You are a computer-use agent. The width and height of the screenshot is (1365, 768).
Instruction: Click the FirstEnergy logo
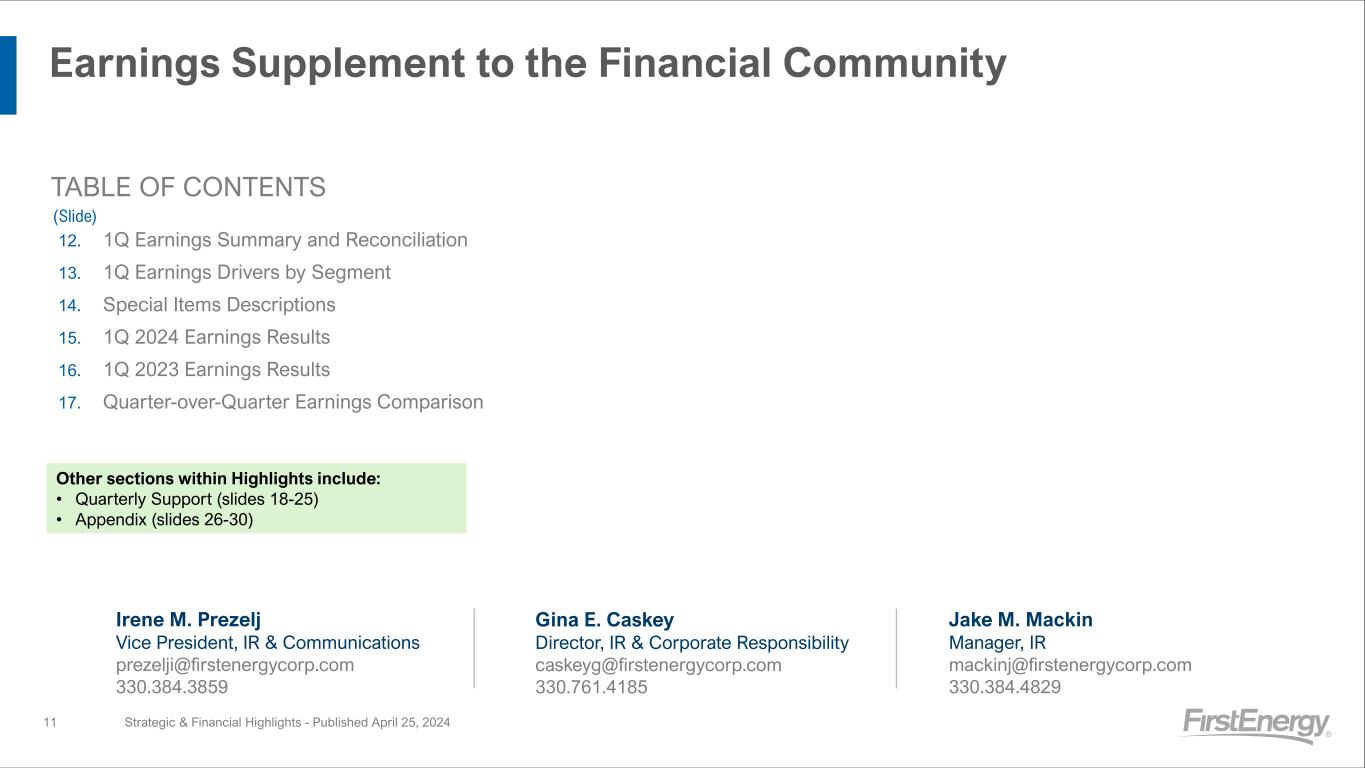[1256, 724]
